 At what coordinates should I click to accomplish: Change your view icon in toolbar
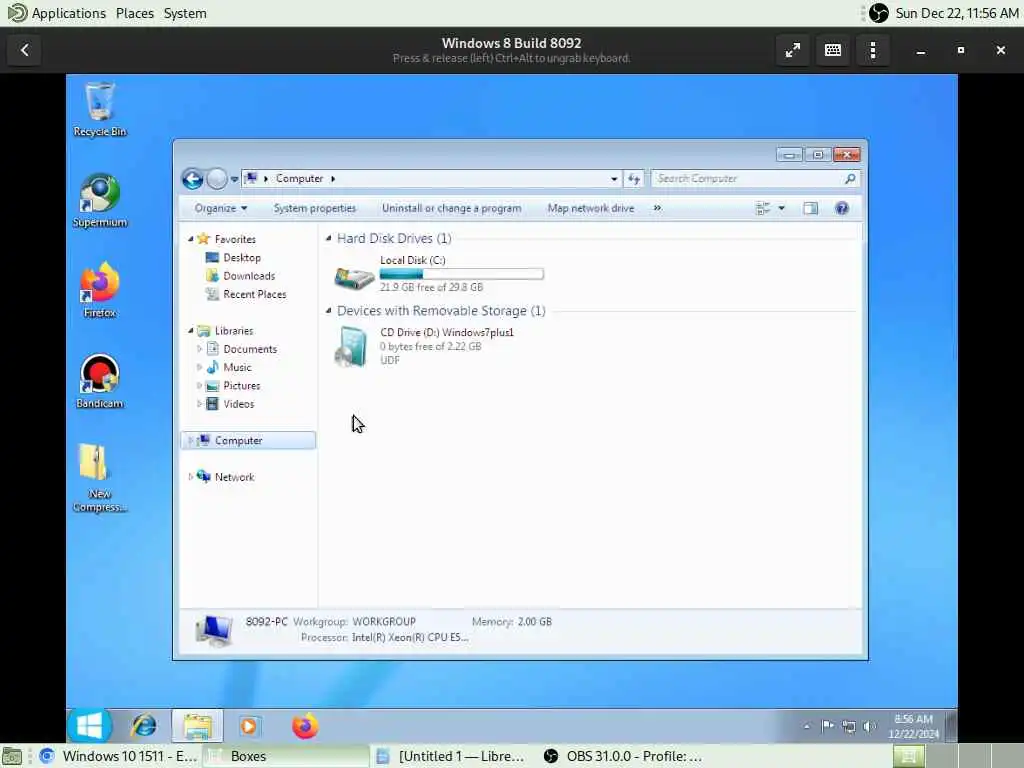[x=762, y=208]
